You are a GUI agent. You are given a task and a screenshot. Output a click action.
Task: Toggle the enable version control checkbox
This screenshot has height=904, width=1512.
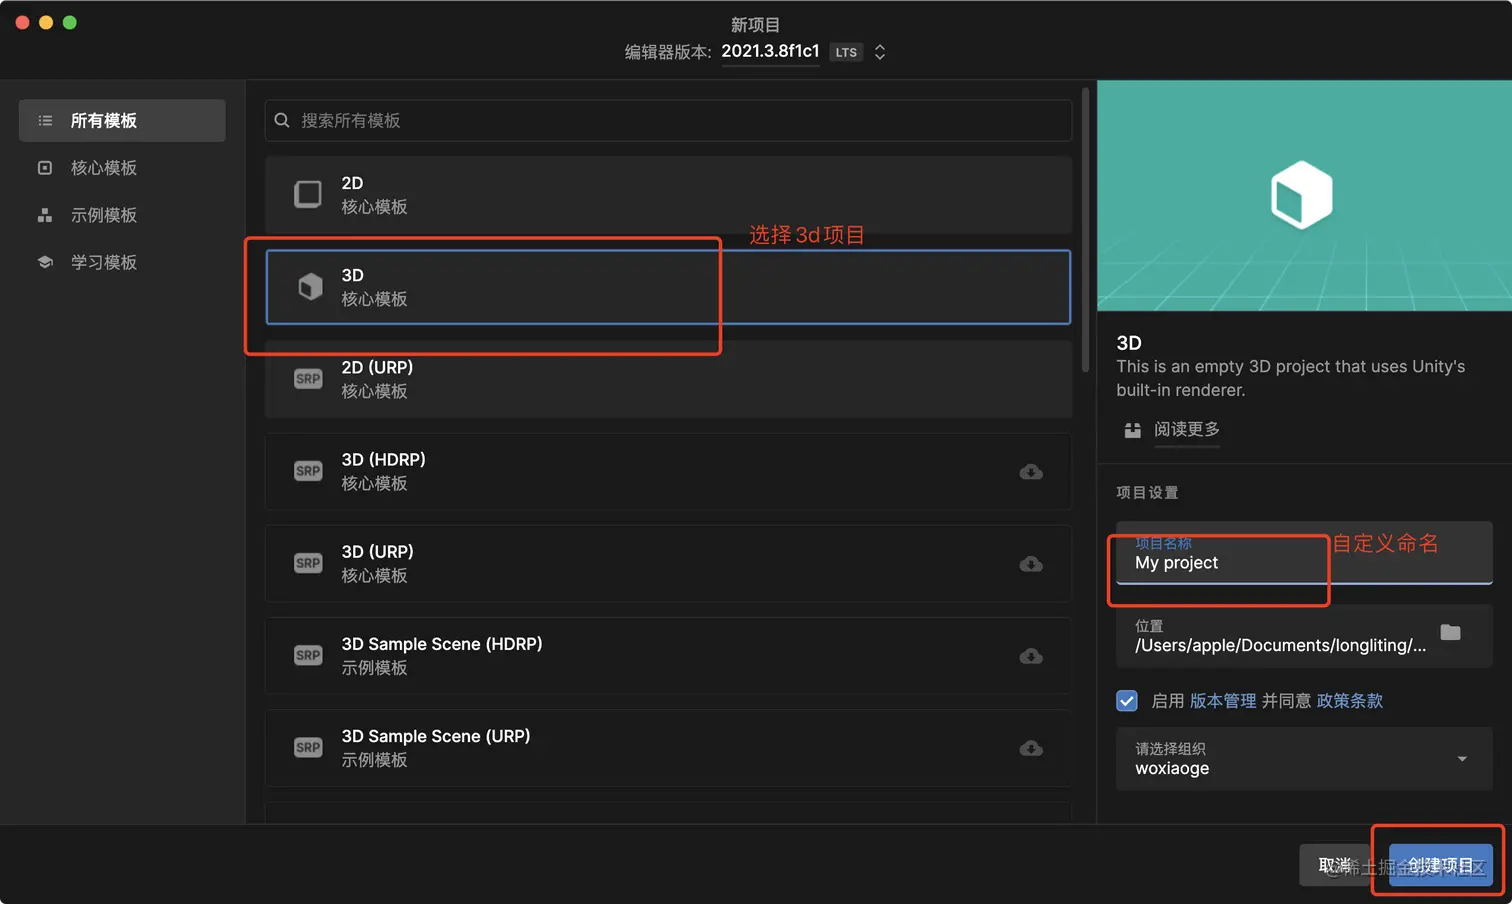coord(1127,701)
